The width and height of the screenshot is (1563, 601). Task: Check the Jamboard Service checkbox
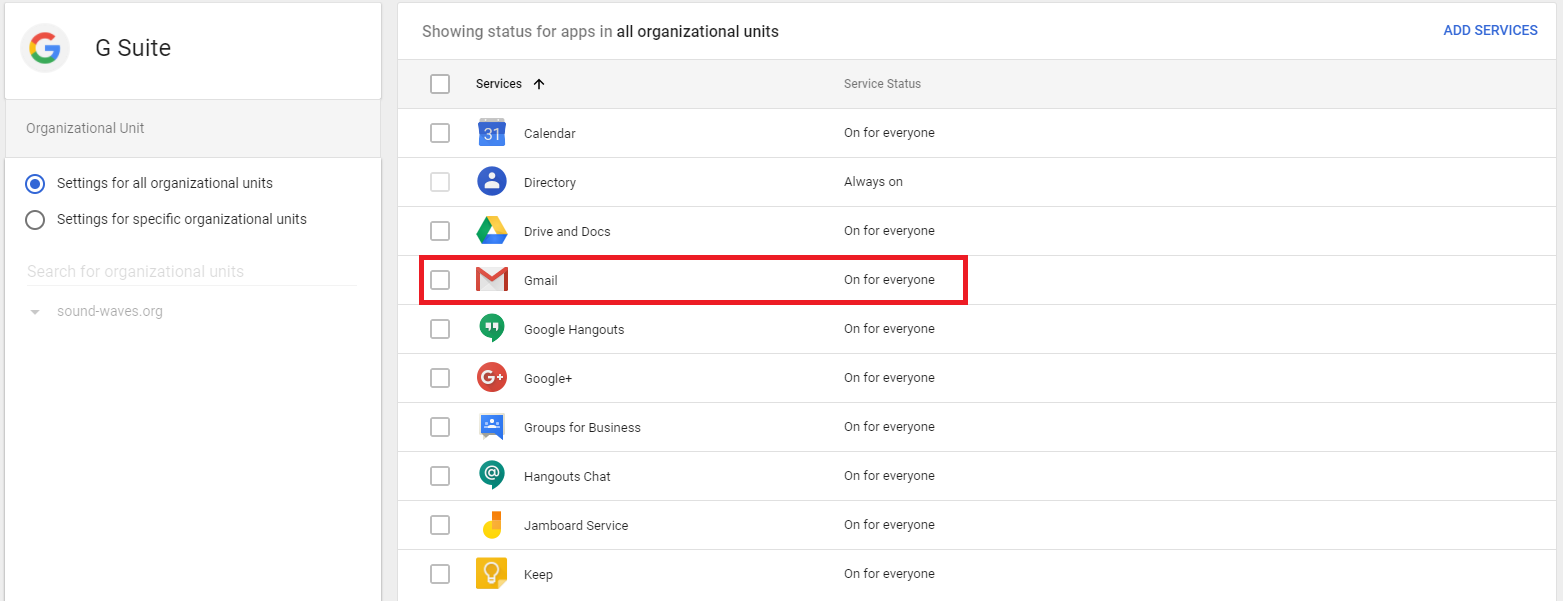[x=440, y=525]
